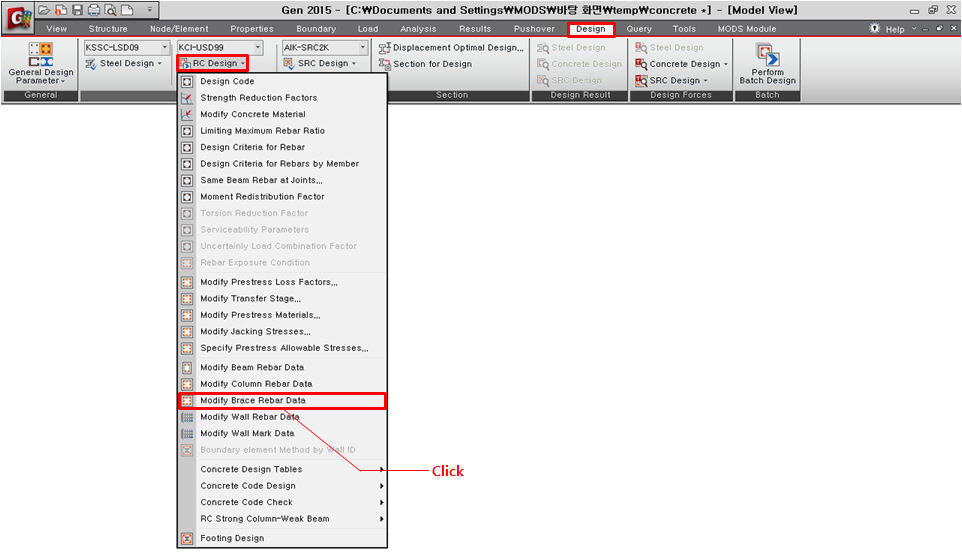Click the midas Gen application logo button
The image size is (962, 554).
coord(17,17)
